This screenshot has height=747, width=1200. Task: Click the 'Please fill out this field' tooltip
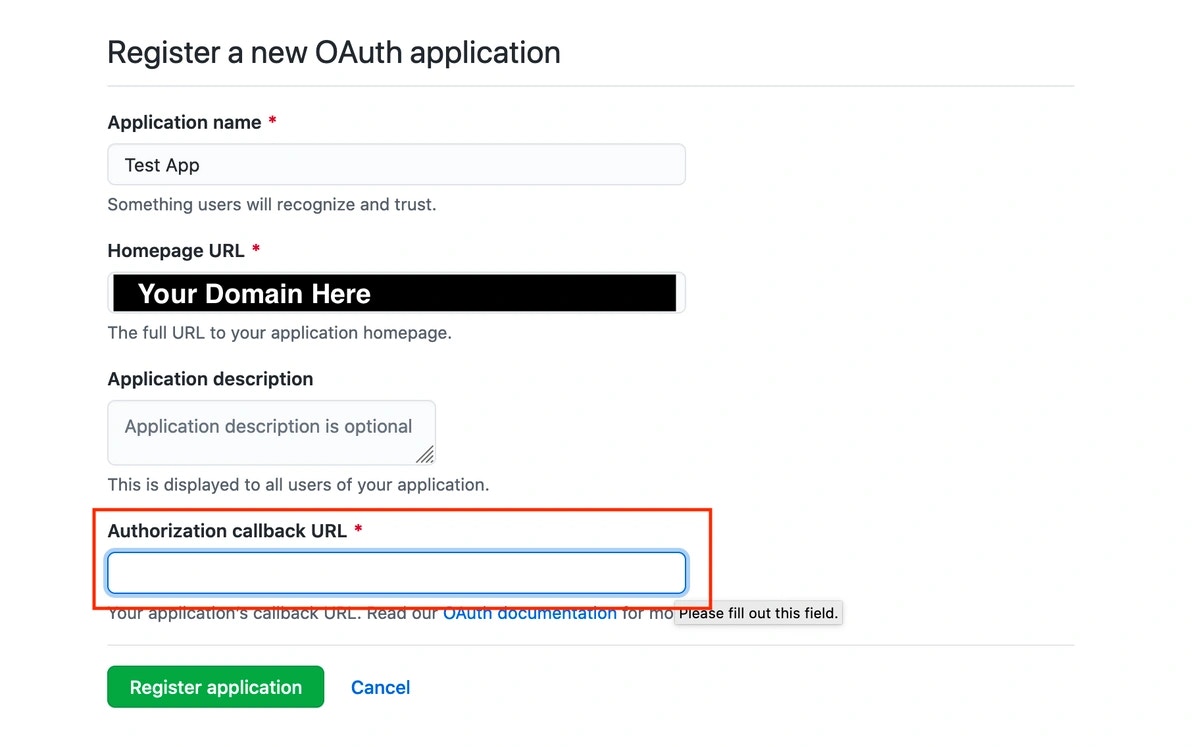757,613
